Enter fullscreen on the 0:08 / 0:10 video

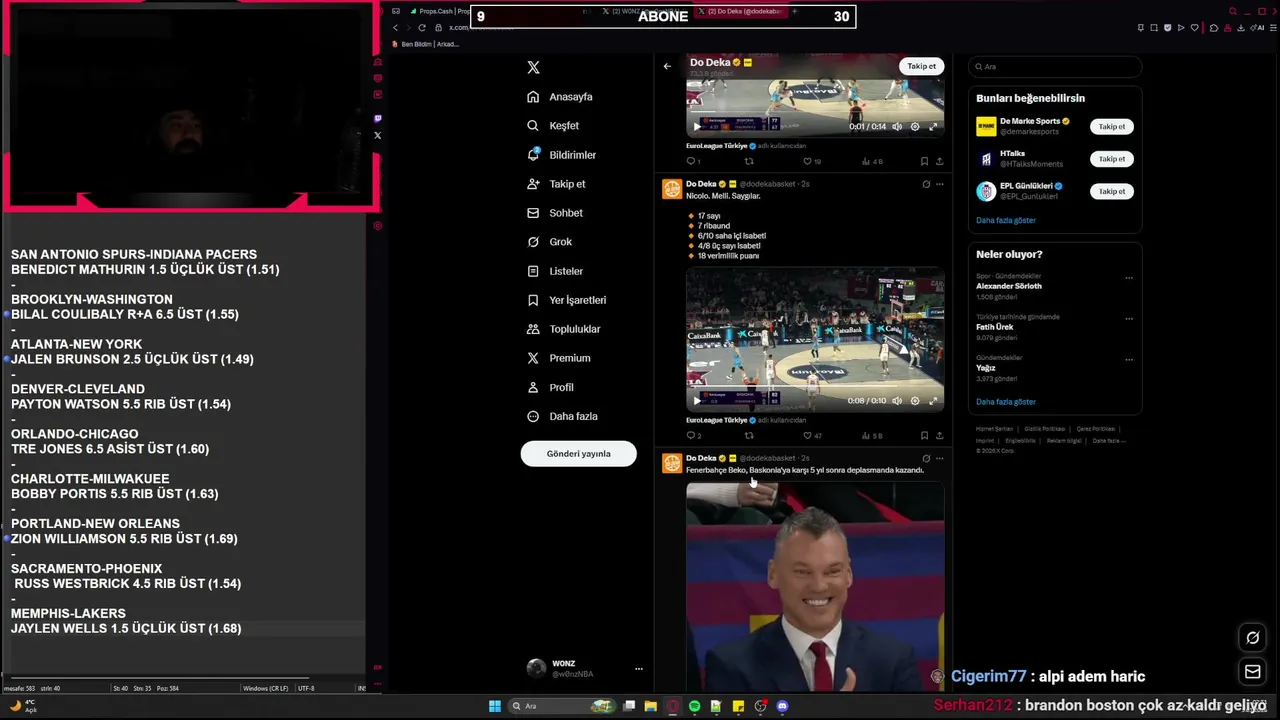pos(933,401)
